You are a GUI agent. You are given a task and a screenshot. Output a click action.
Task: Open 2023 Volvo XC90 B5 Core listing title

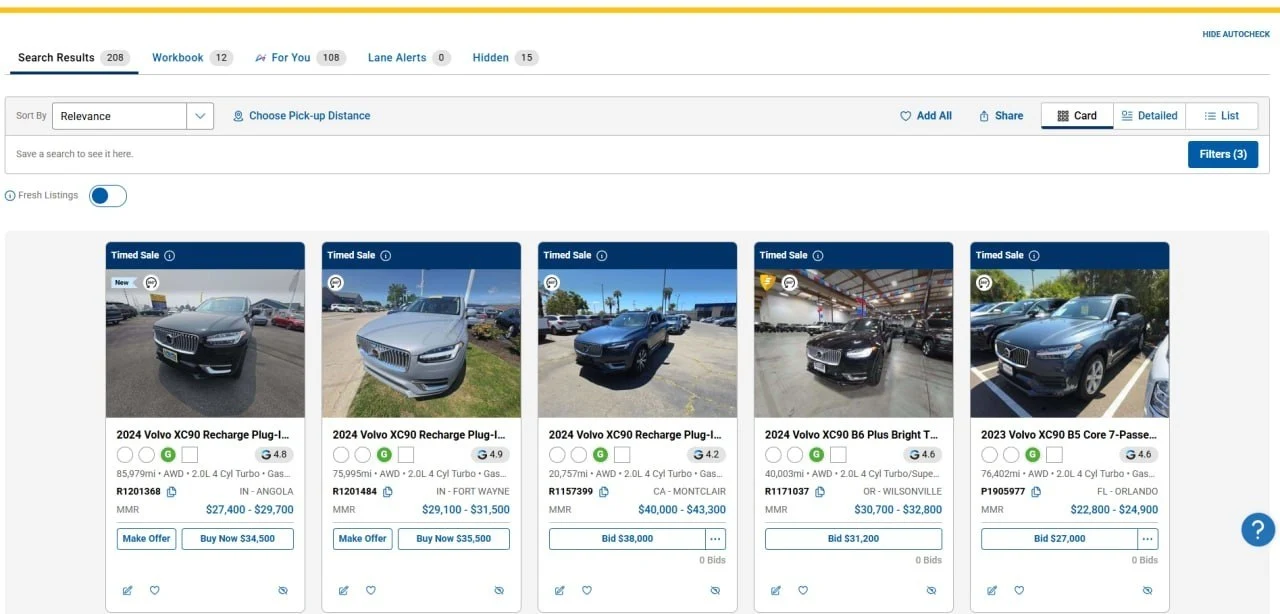(1068, 435)
